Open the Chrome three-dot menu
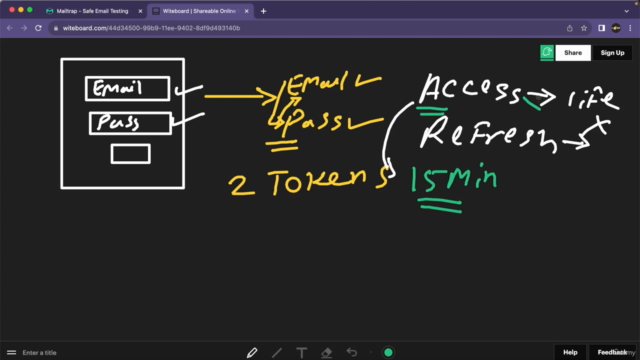Viewport: 640px width, 360px height. coord(630,28)
